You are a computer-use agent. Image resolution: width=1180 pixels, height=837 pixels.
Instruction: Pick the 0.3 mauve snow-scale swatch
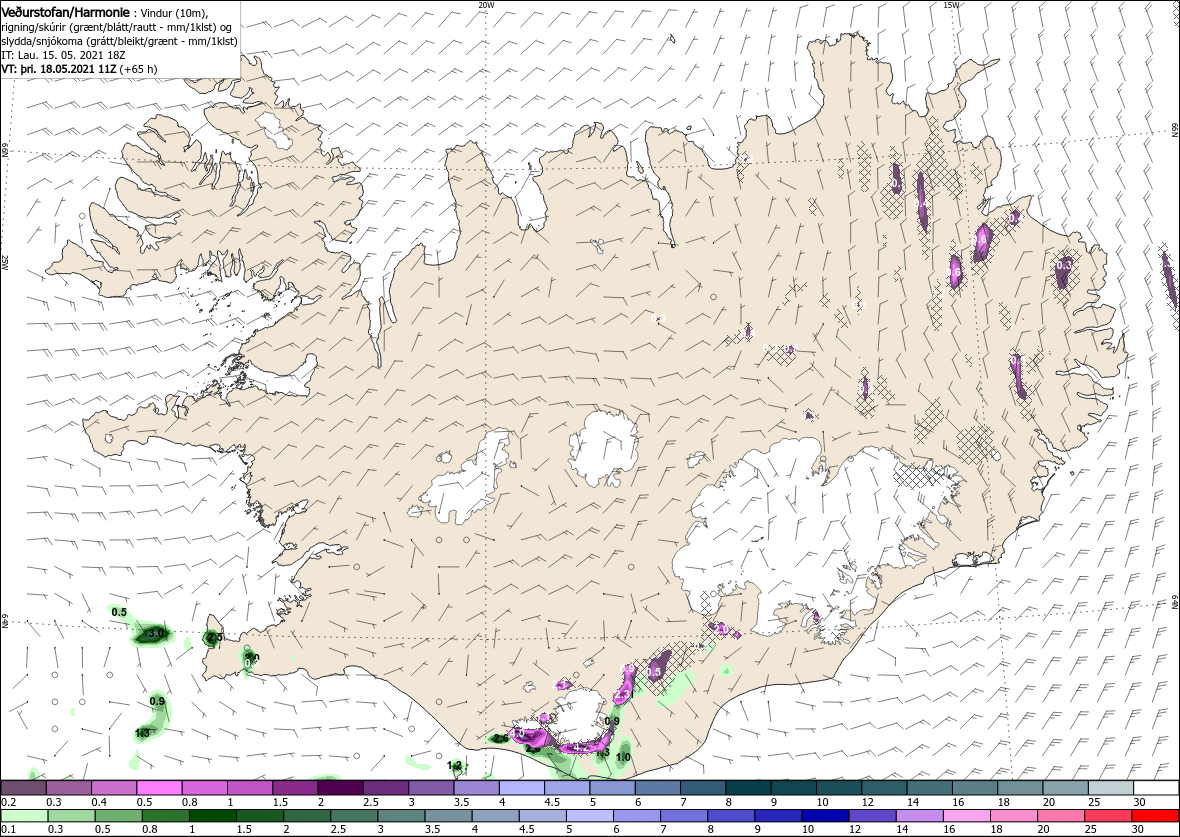tap(69, 788)
